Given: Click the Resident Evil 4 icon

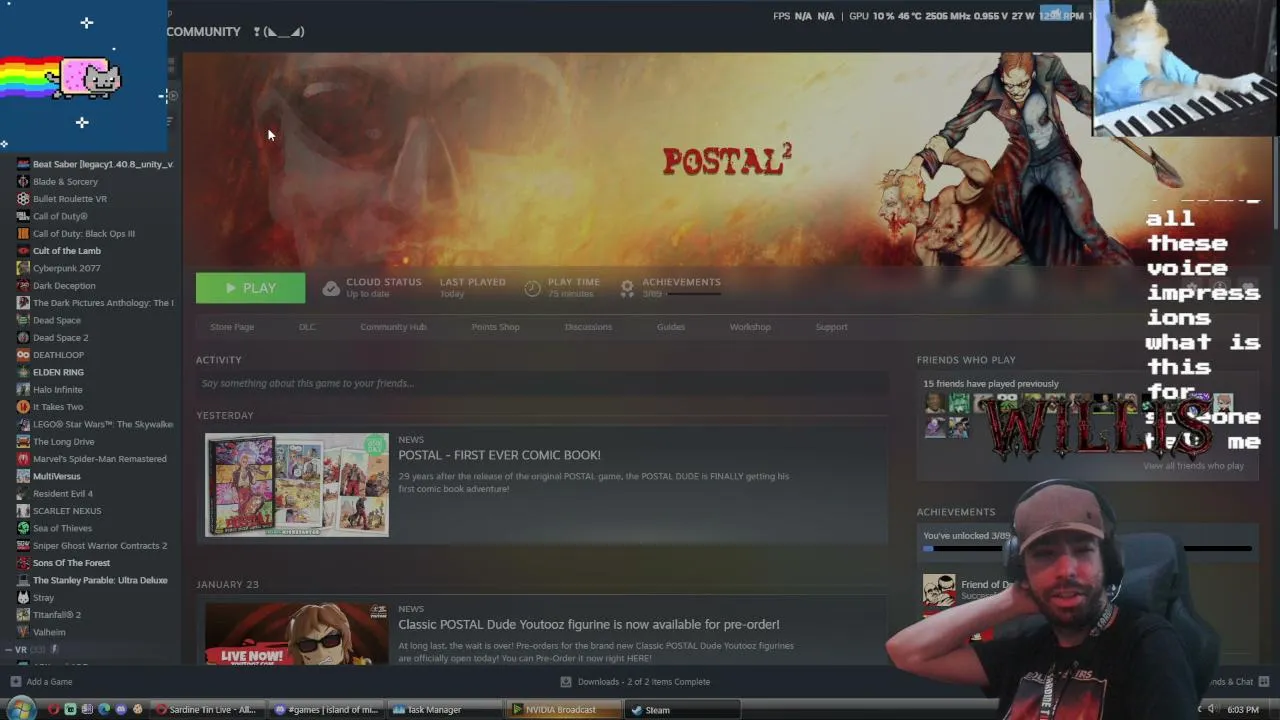Looking at the screenshot, I should point(23,493).
